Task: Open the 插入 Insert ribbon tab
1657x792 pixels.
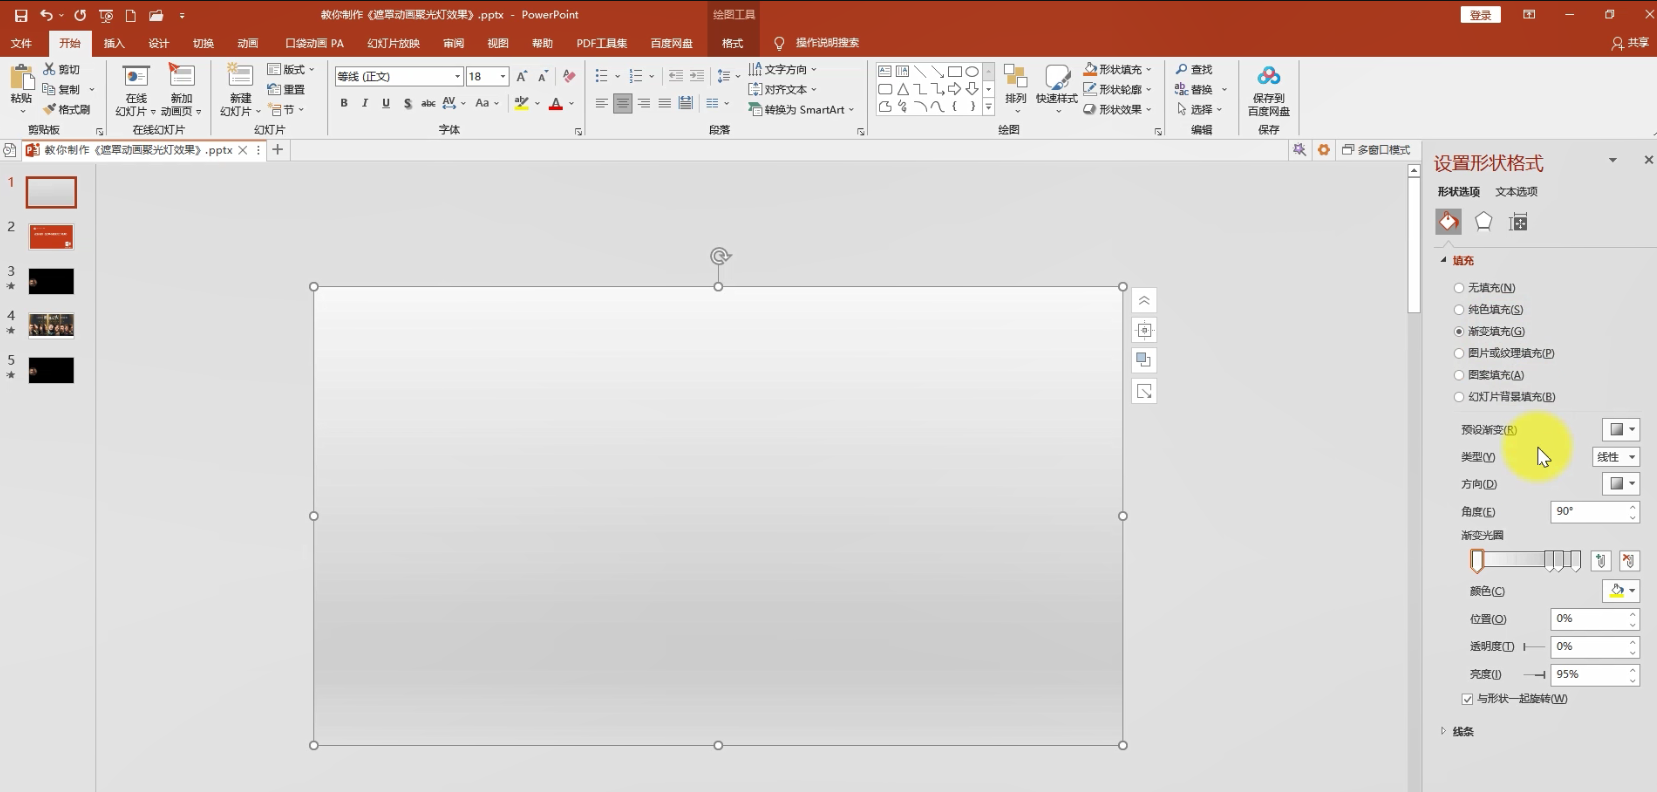Action: click(114, 43)
